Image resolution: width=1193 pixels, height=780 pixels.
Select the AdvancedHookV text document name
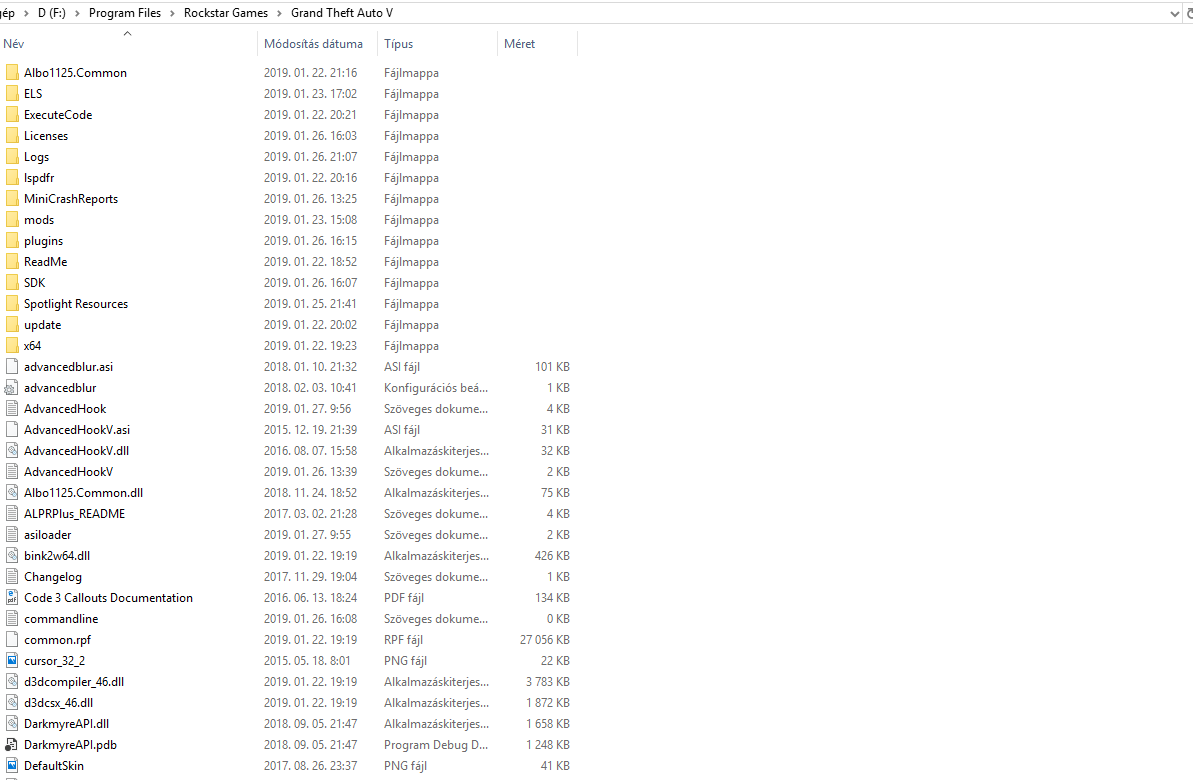click(x=68, y=472)
